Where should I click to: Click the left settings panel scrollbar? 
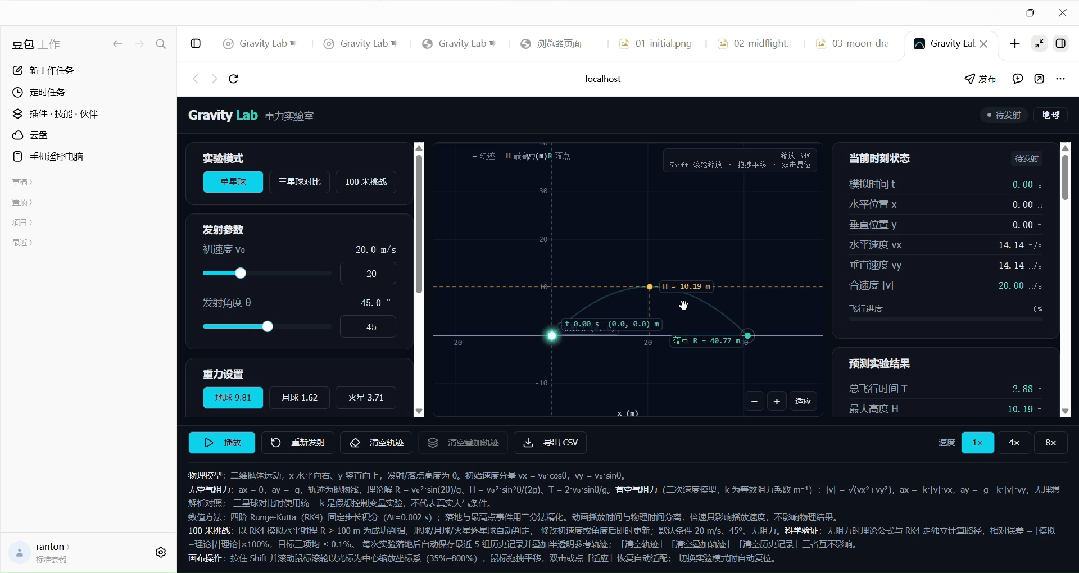click(x=418, y=224)
